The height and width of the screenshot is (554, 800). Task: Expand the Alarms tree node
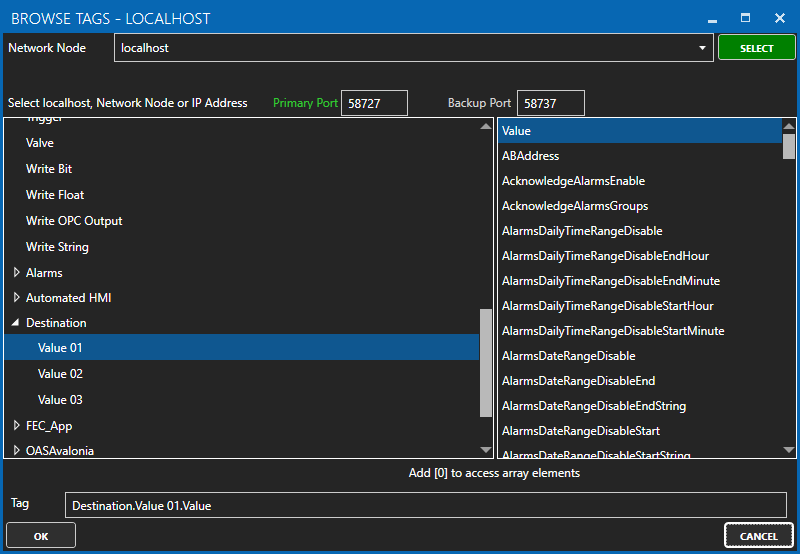tap(16, 273)
